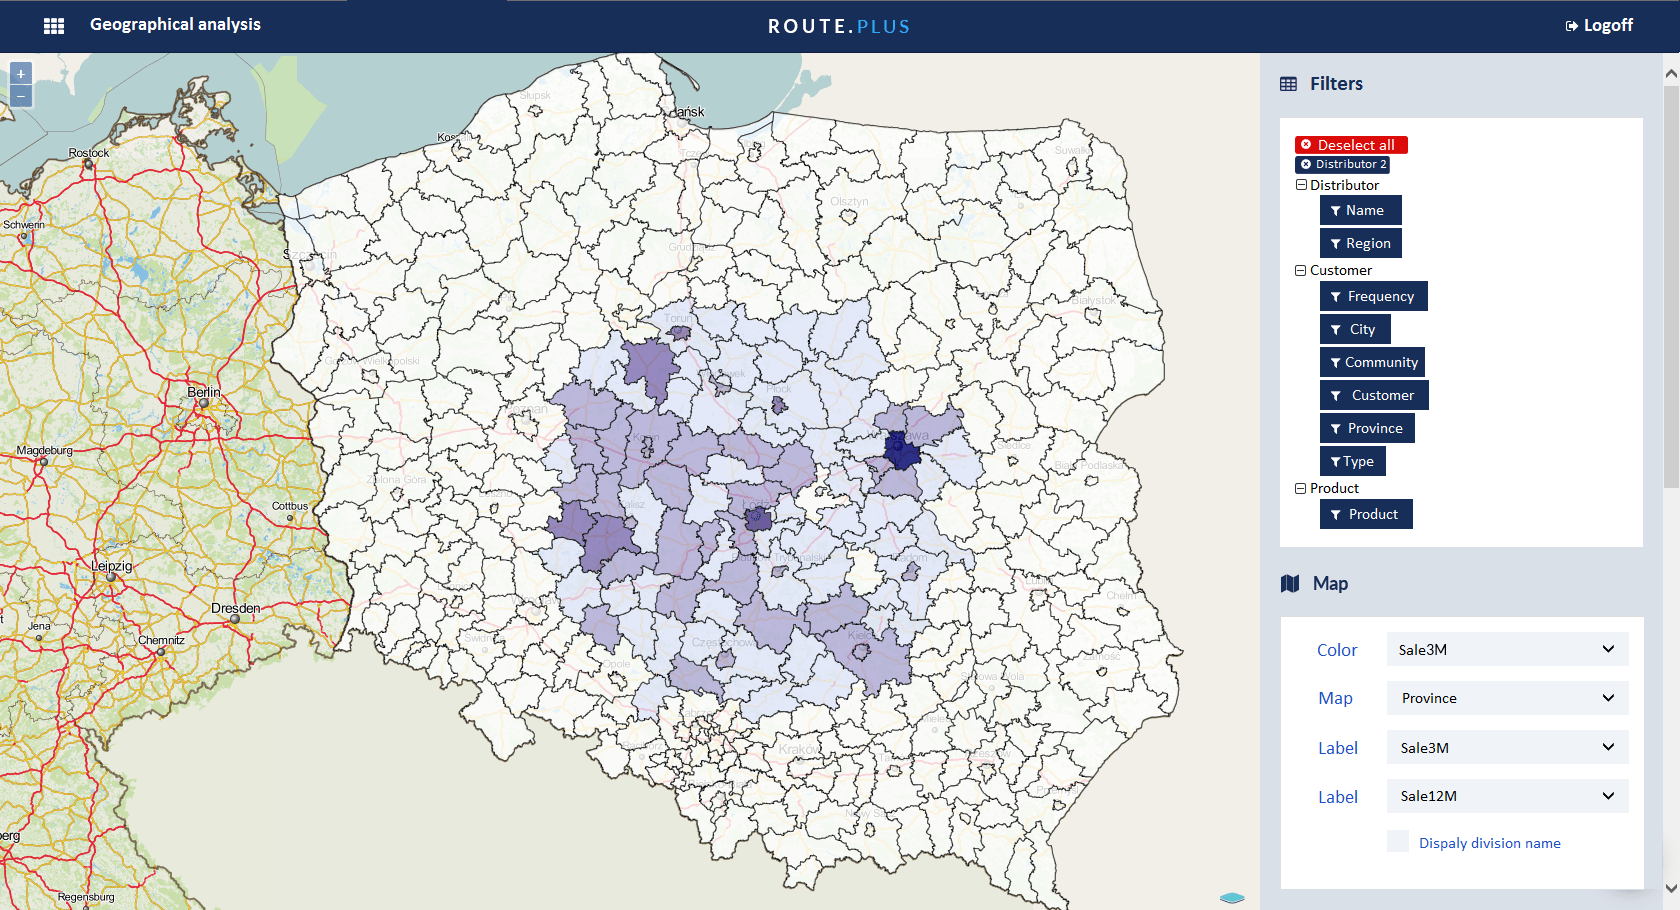Open the Community filter
The image size is (1680, 910).
pos(1372,362)
